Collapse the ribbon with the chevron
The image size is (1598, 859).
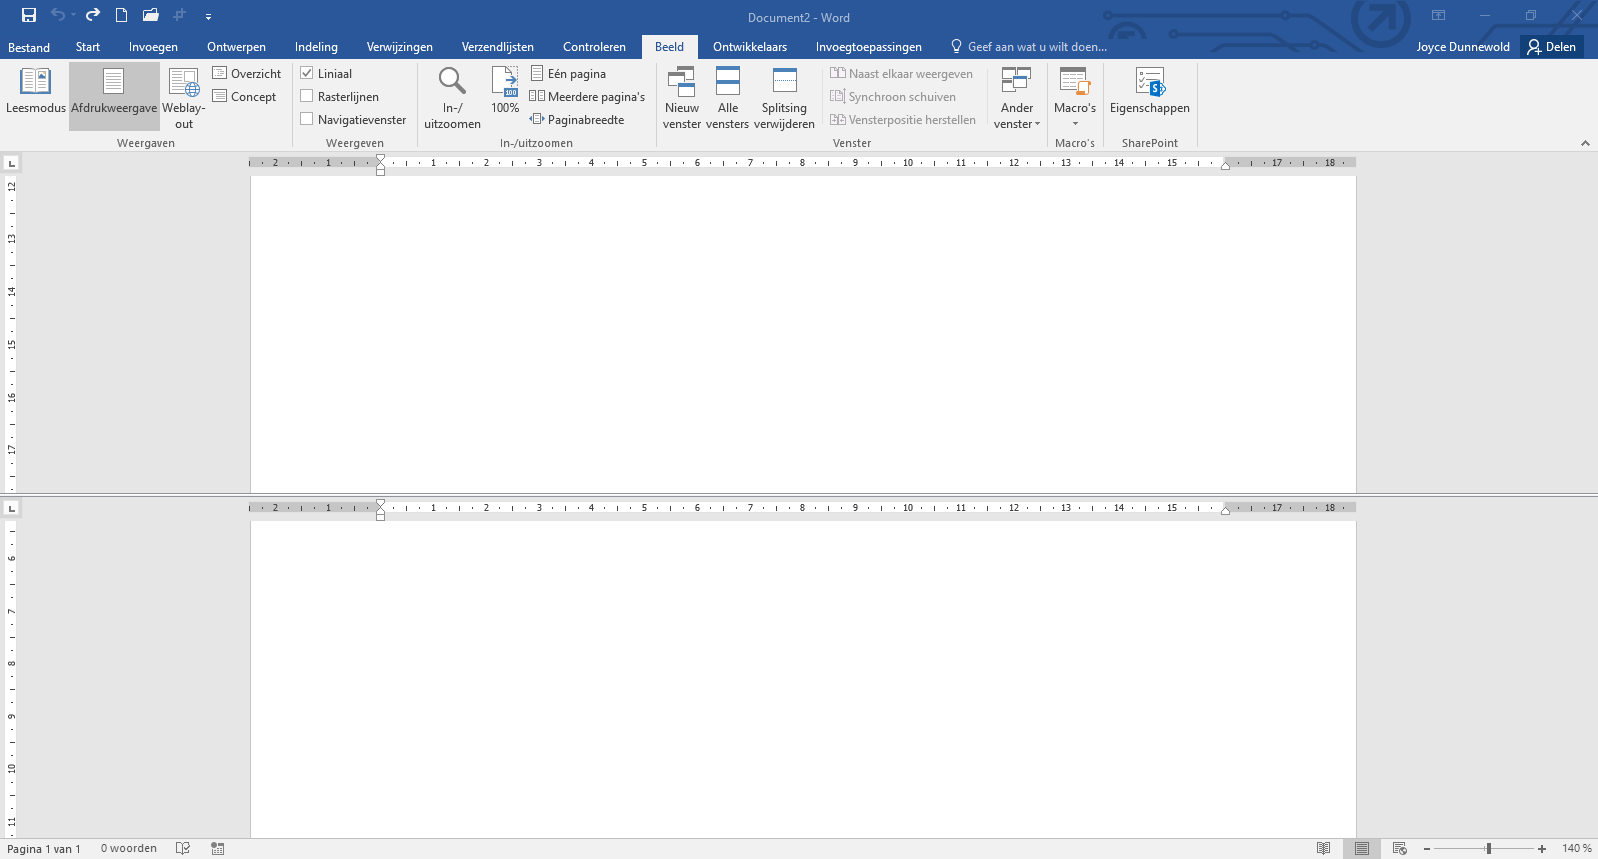[x=1585, y=143]
